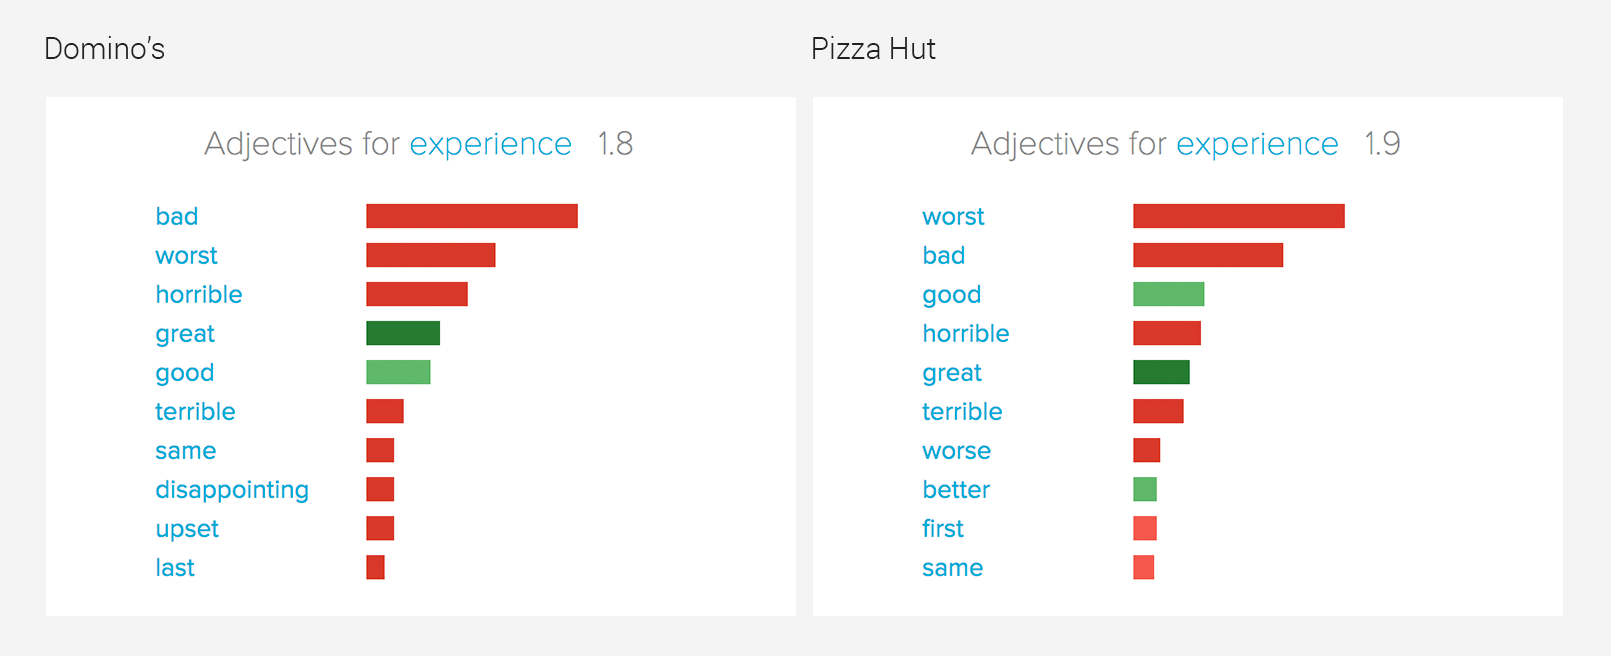Open the 'horrible' adjective in Domino's list
Image resolution: width=1611 pixels, height=656 pixels.
pyautogui.click(x=198, y=294)
